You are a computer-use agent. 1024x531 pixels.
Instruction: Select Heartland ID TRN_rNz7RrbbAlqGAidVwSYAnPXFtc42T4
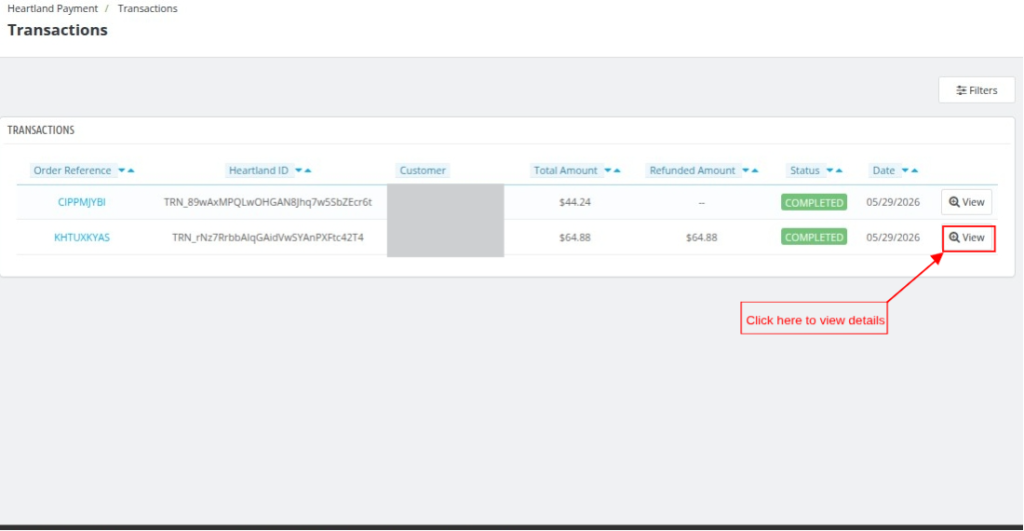268,237
